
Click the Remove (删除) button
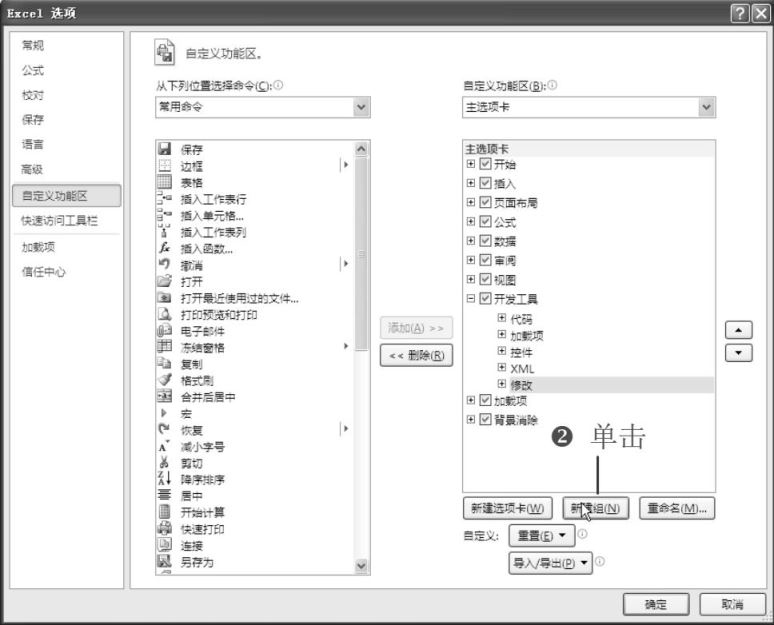coord(416,355)
